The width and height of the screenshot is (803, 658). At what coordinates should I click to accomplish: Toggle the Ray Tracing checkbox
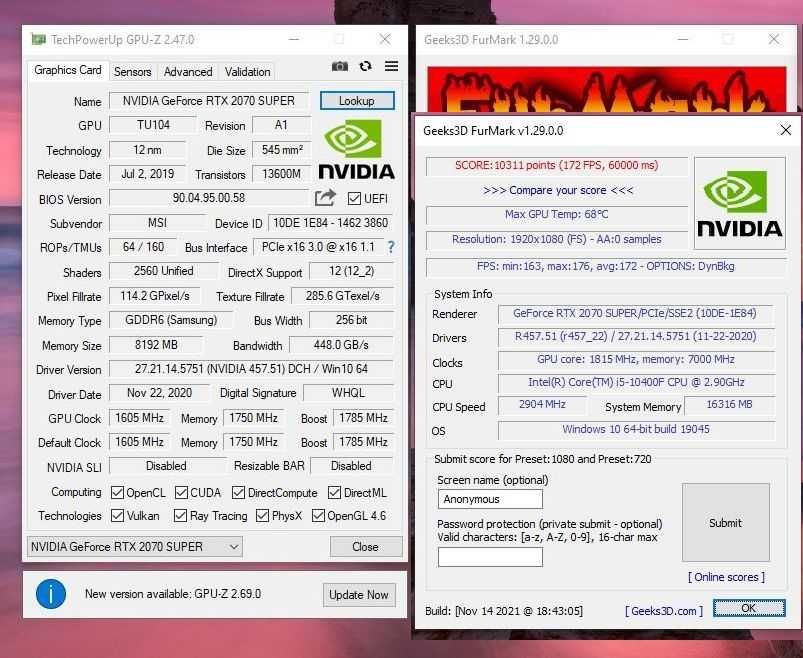(180, 516)
